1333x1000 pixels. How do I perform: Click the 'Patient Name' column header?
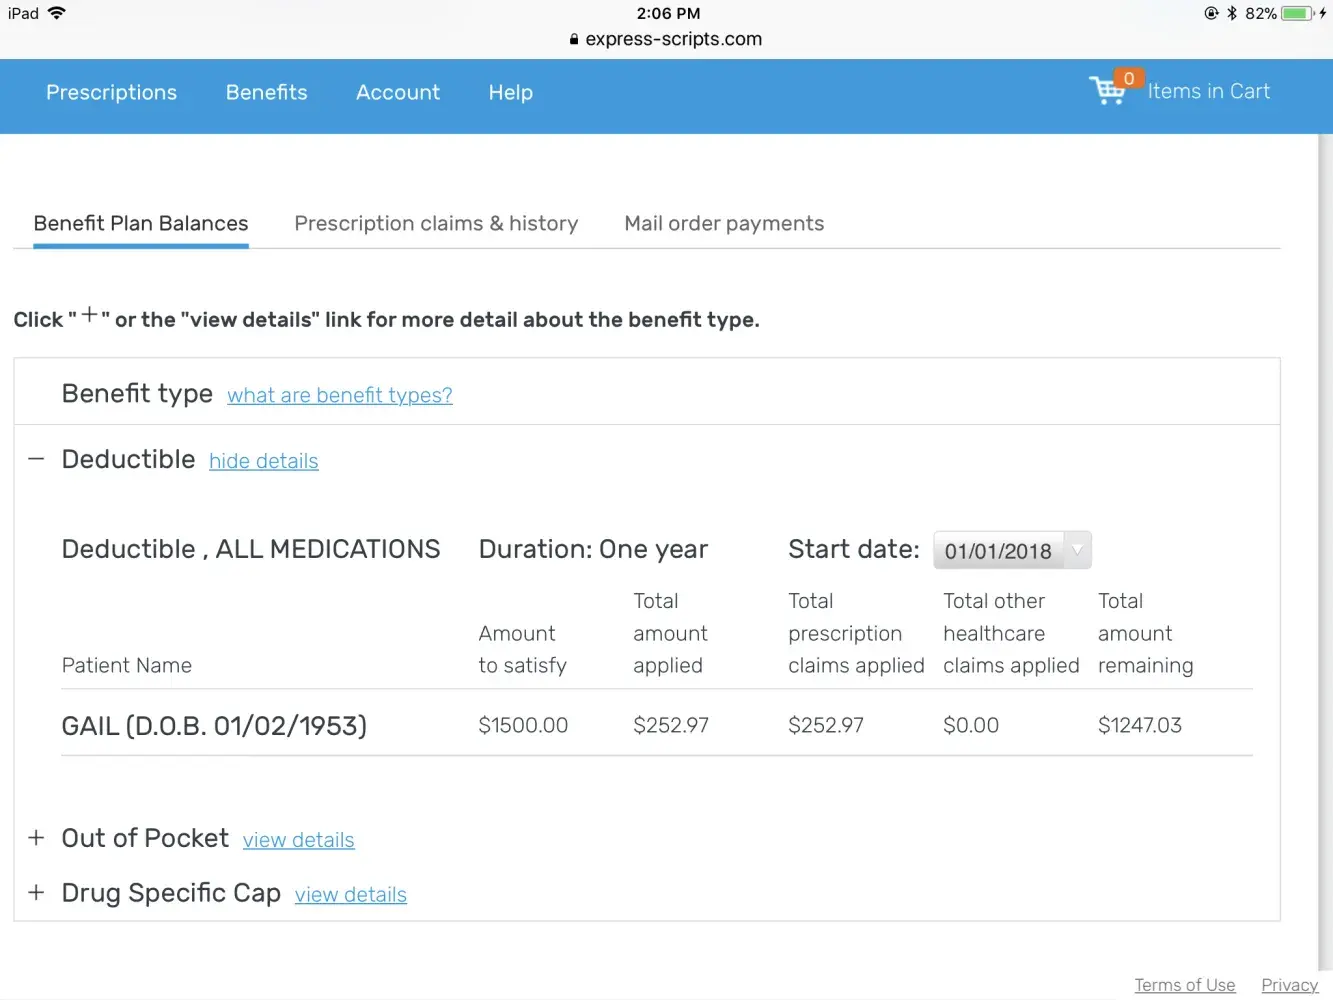[x=127, y=665]
